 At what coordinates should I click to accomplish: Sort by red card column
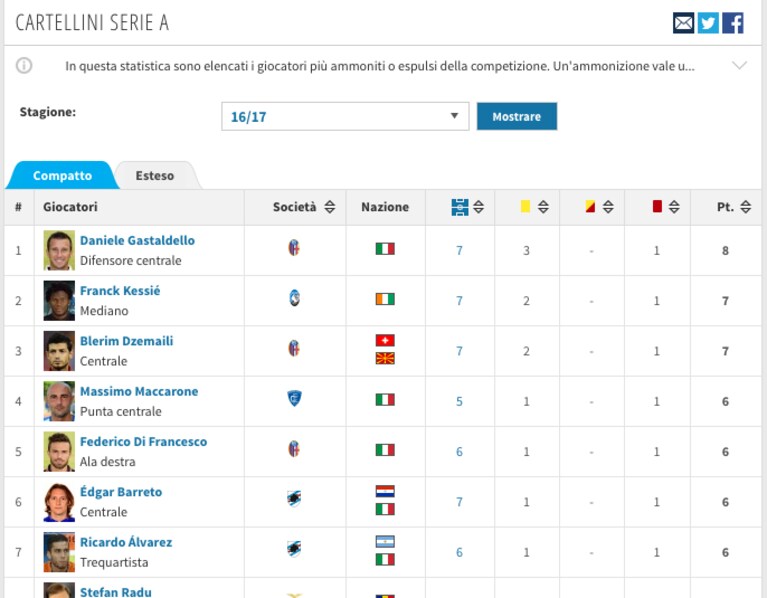tap(666, 206)
